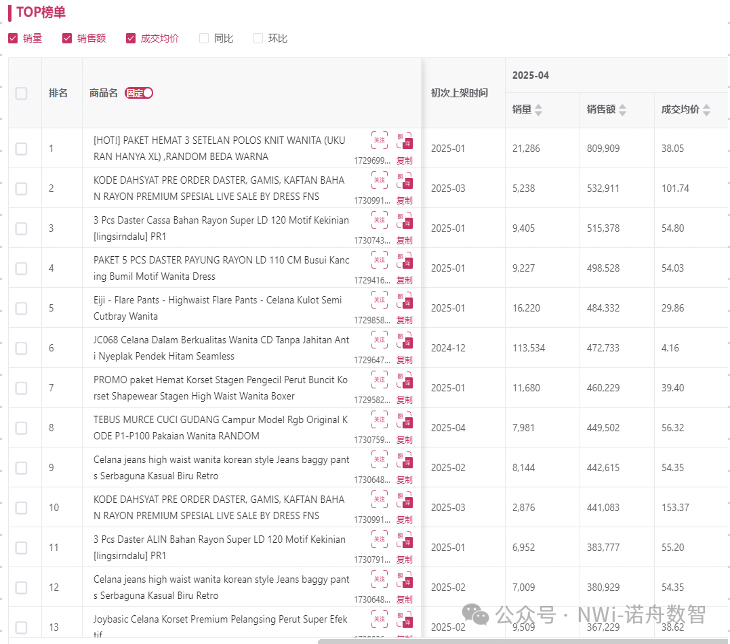This screenshot has width=730, height=644.
Task: Click the 复制 link in rank 1 row
Action: pyautogui.click(x=404, y=160)
